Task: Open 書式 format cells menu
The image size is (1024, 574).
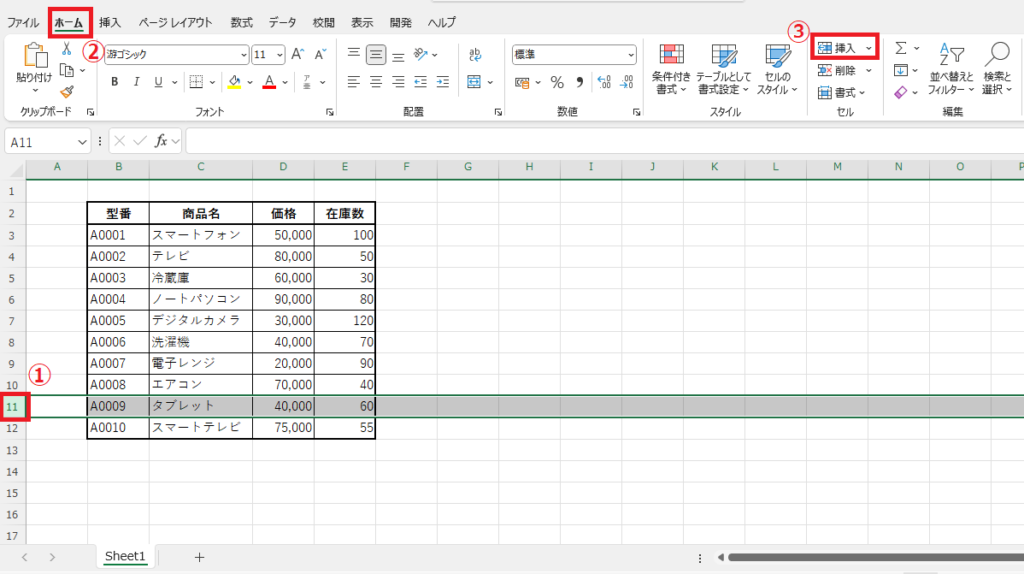Action: 842,93
